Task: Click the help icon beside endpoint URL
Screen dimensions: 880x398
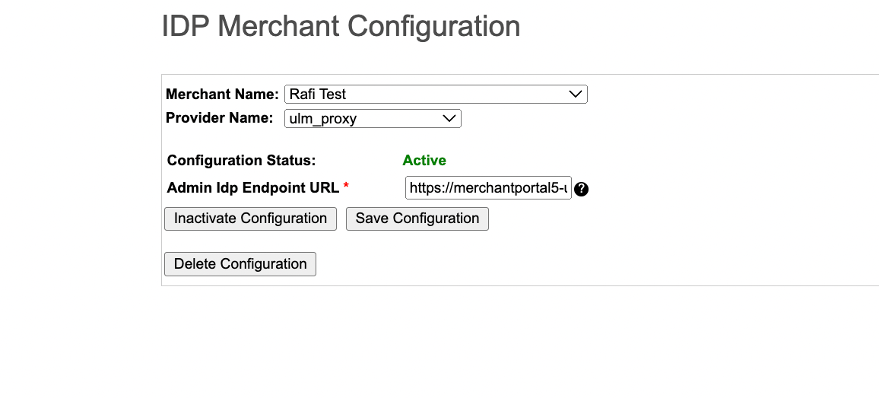Action: pyautogui.click(x=581, y=189)
